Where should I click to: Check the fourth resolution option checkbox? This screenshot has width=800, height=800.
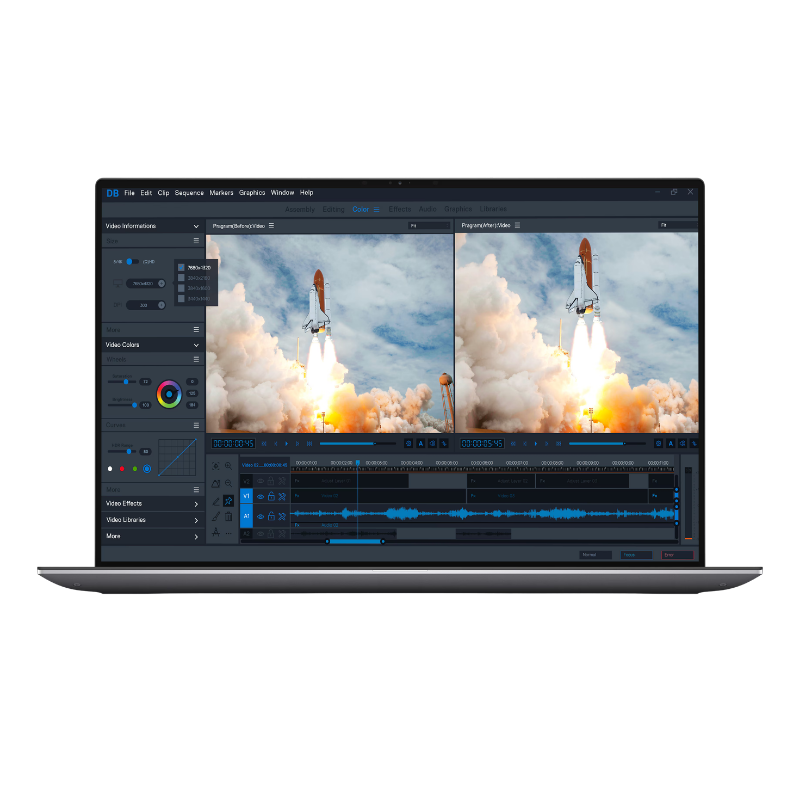coord(181,298)
